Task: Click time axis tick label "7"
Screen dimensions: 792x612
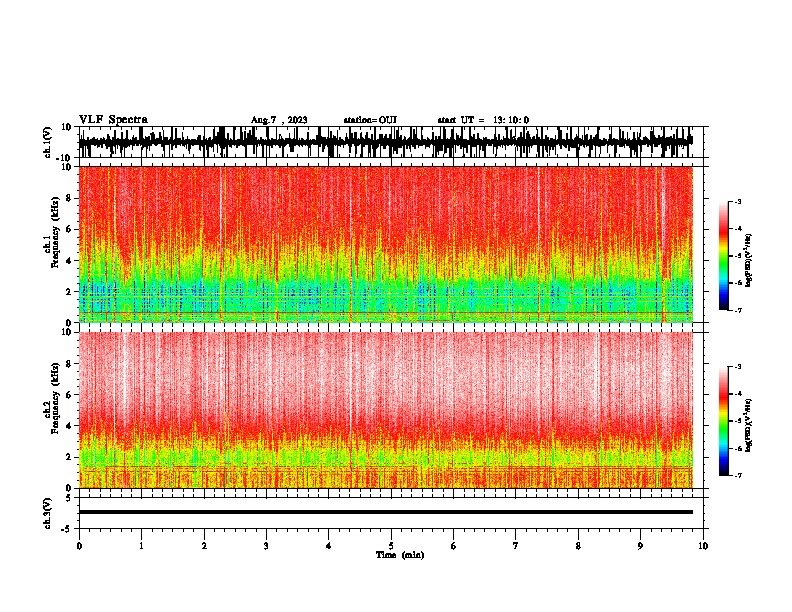Action: click(x=516, y=546)
